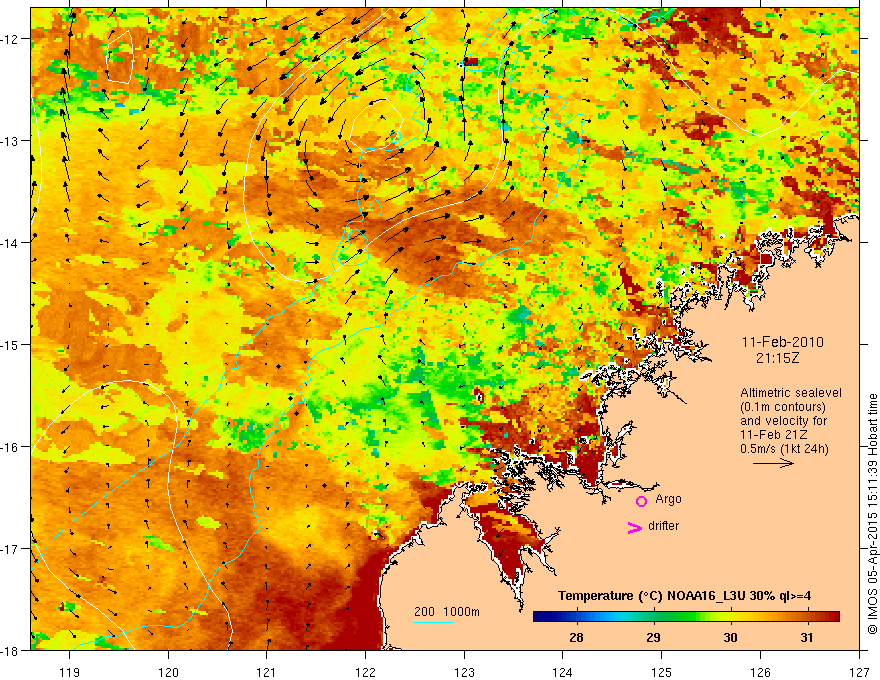Screen dimensions: 880x680
Task: Click longitude axis label 119
Action: 69,672
